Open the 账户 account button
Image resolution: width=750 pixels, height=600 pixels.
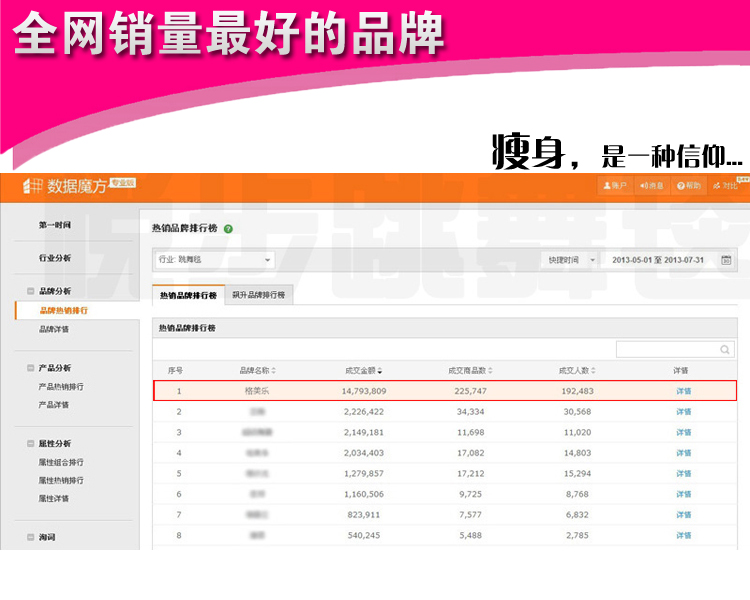(x=615, y=186)
